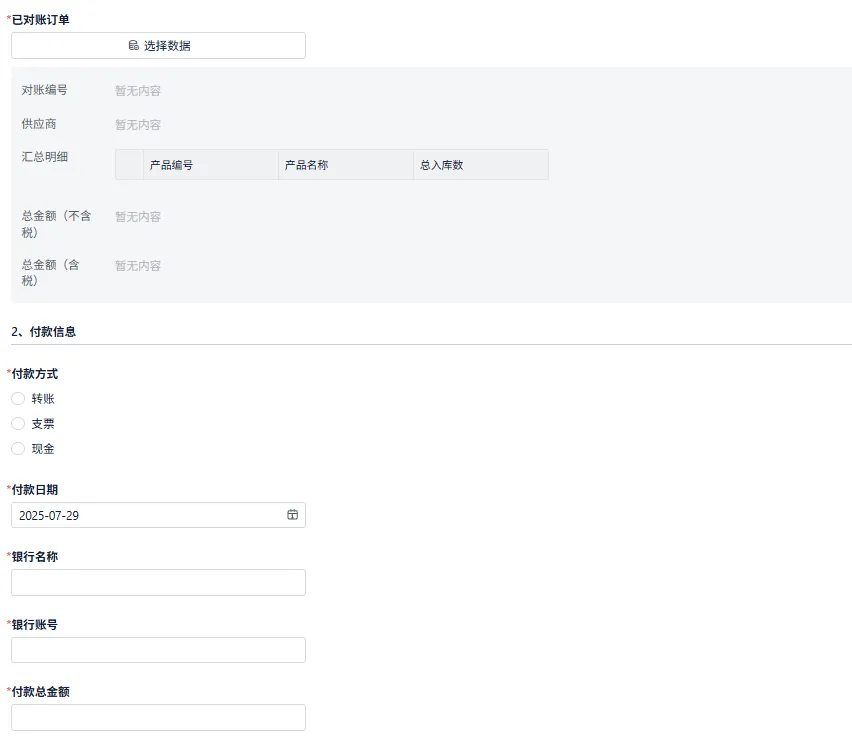Click the 产品编号 column header
The width and height of the screenshot is (852, 744).
click(x=211, y=165)
